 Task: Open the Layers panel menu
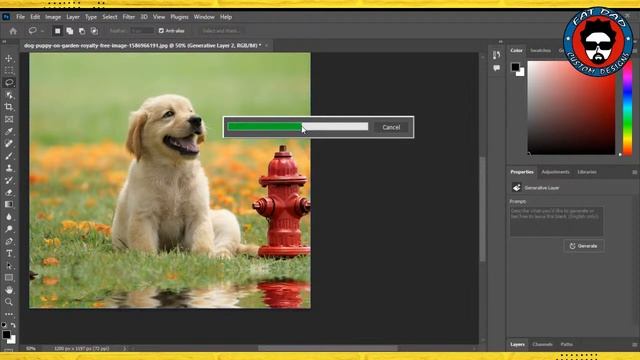pyautogui.click(x=634, y=344)
